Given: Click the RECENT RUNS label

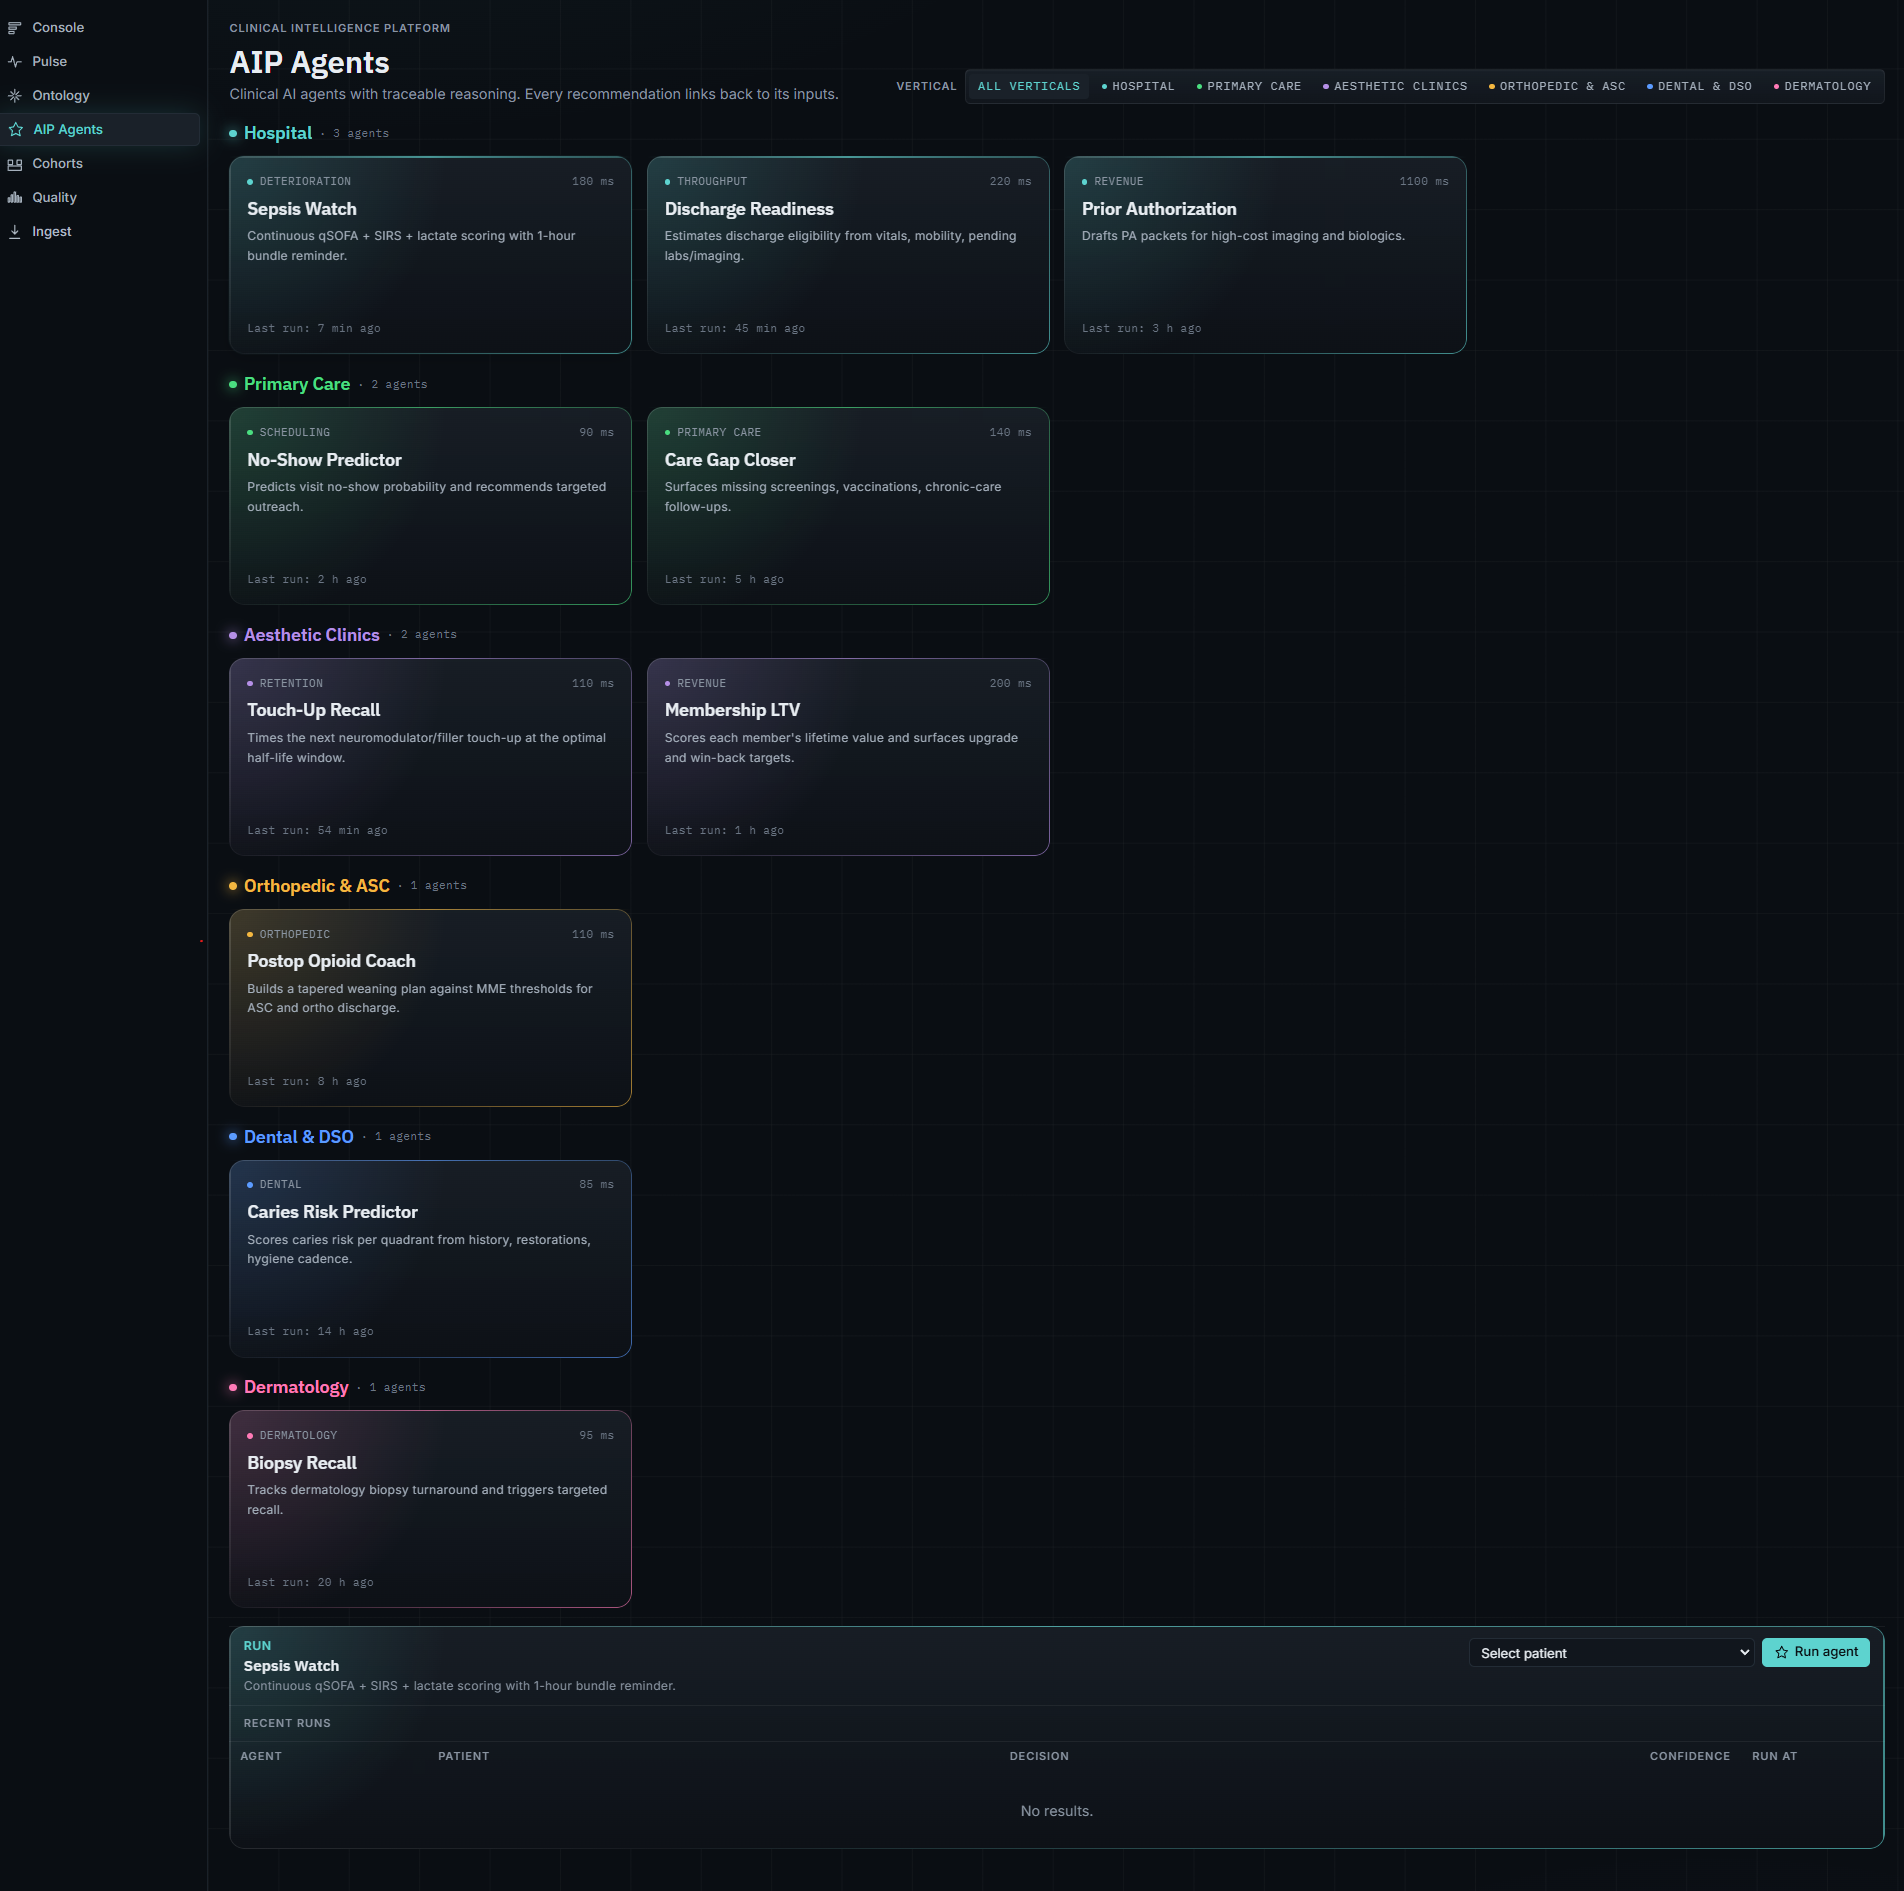Looking at the screenshot, I should (x=287, y=1724).
